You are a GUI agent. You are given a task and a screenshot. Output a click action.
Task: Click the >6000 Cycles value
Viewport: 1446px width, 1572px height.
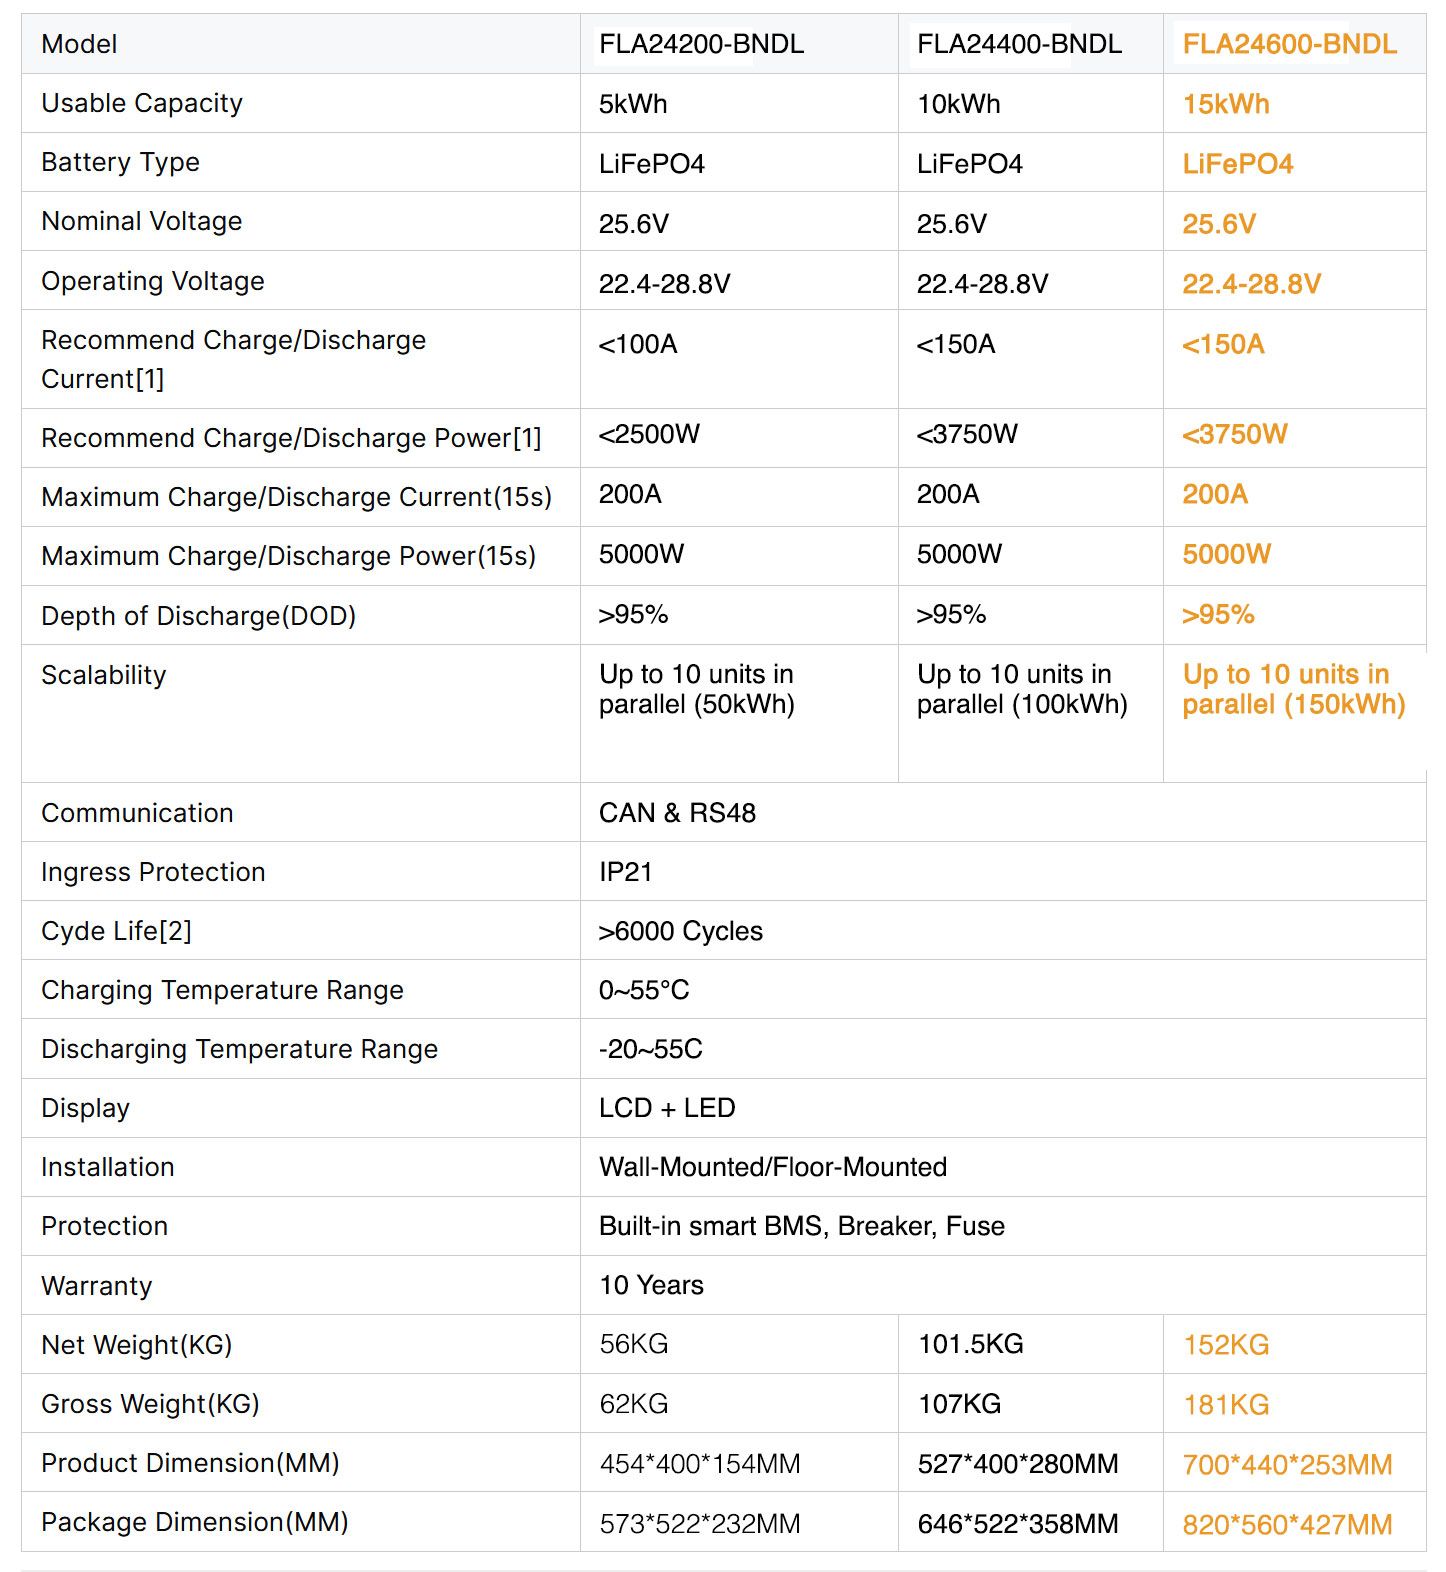click(680, 931)
